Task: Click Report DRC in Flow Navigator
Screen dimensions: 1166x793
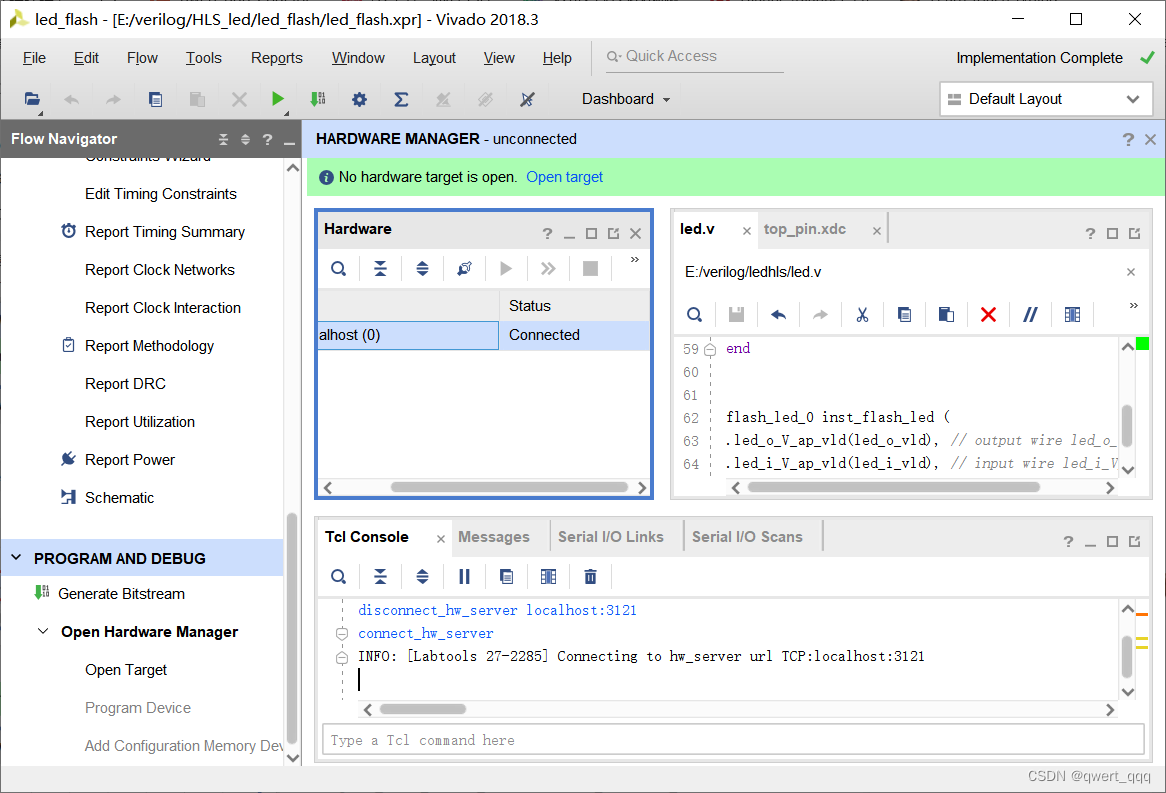Action: tap(125, 384)
